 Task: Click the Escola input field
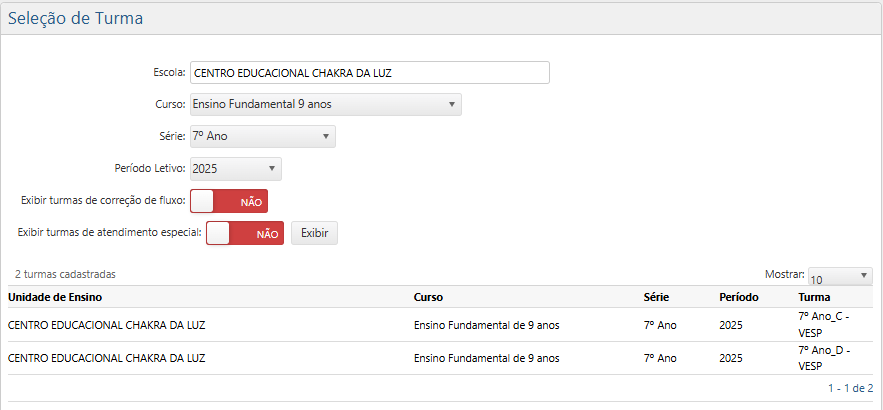tap(369, 72)
